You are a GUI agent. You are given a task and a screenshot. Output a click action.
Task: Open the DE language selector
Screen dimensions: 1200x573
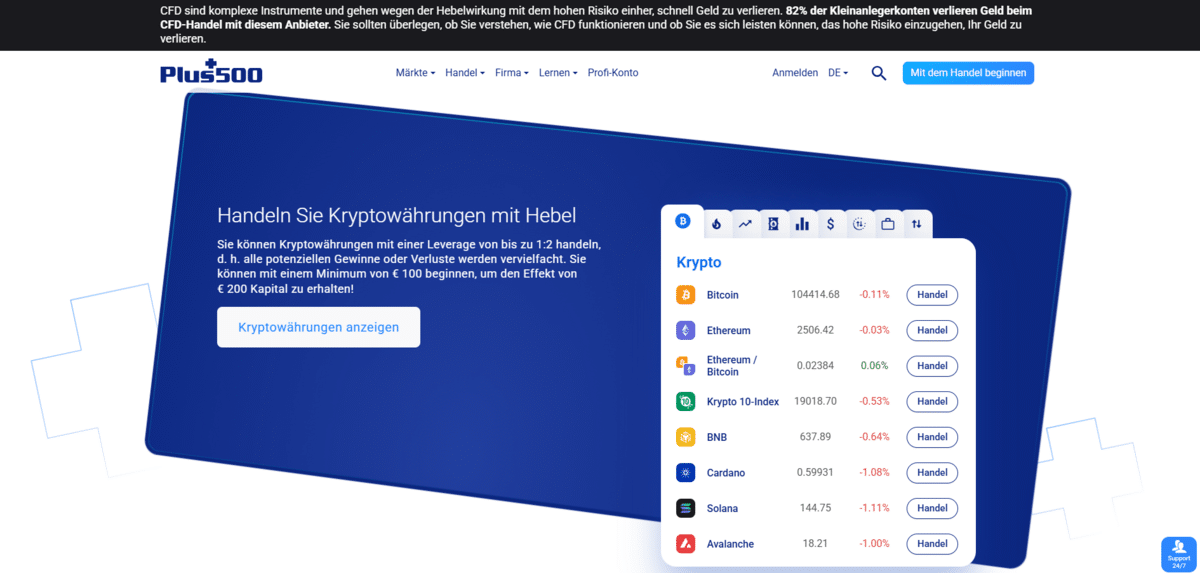[838, 73]
